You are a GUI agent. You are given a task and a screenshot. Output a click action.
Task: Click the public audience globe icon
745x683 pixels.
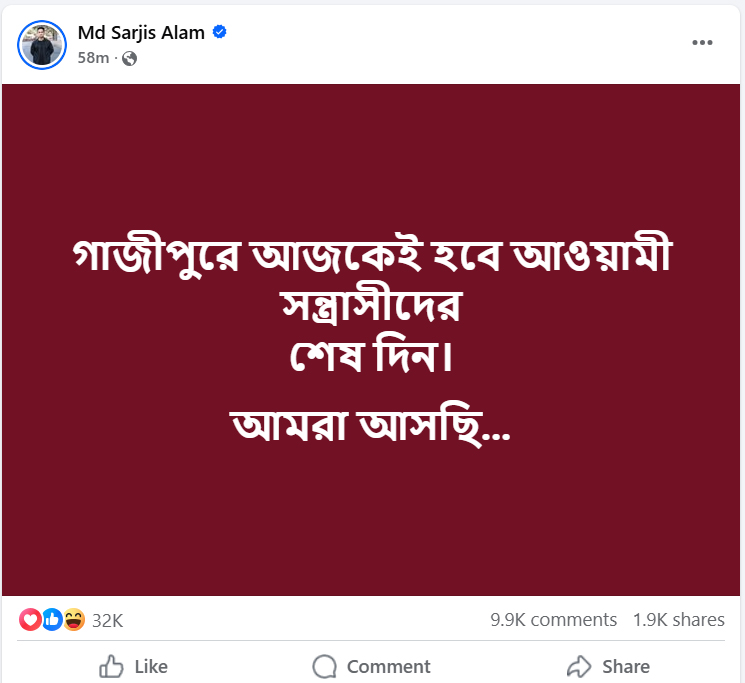point(129,58)
